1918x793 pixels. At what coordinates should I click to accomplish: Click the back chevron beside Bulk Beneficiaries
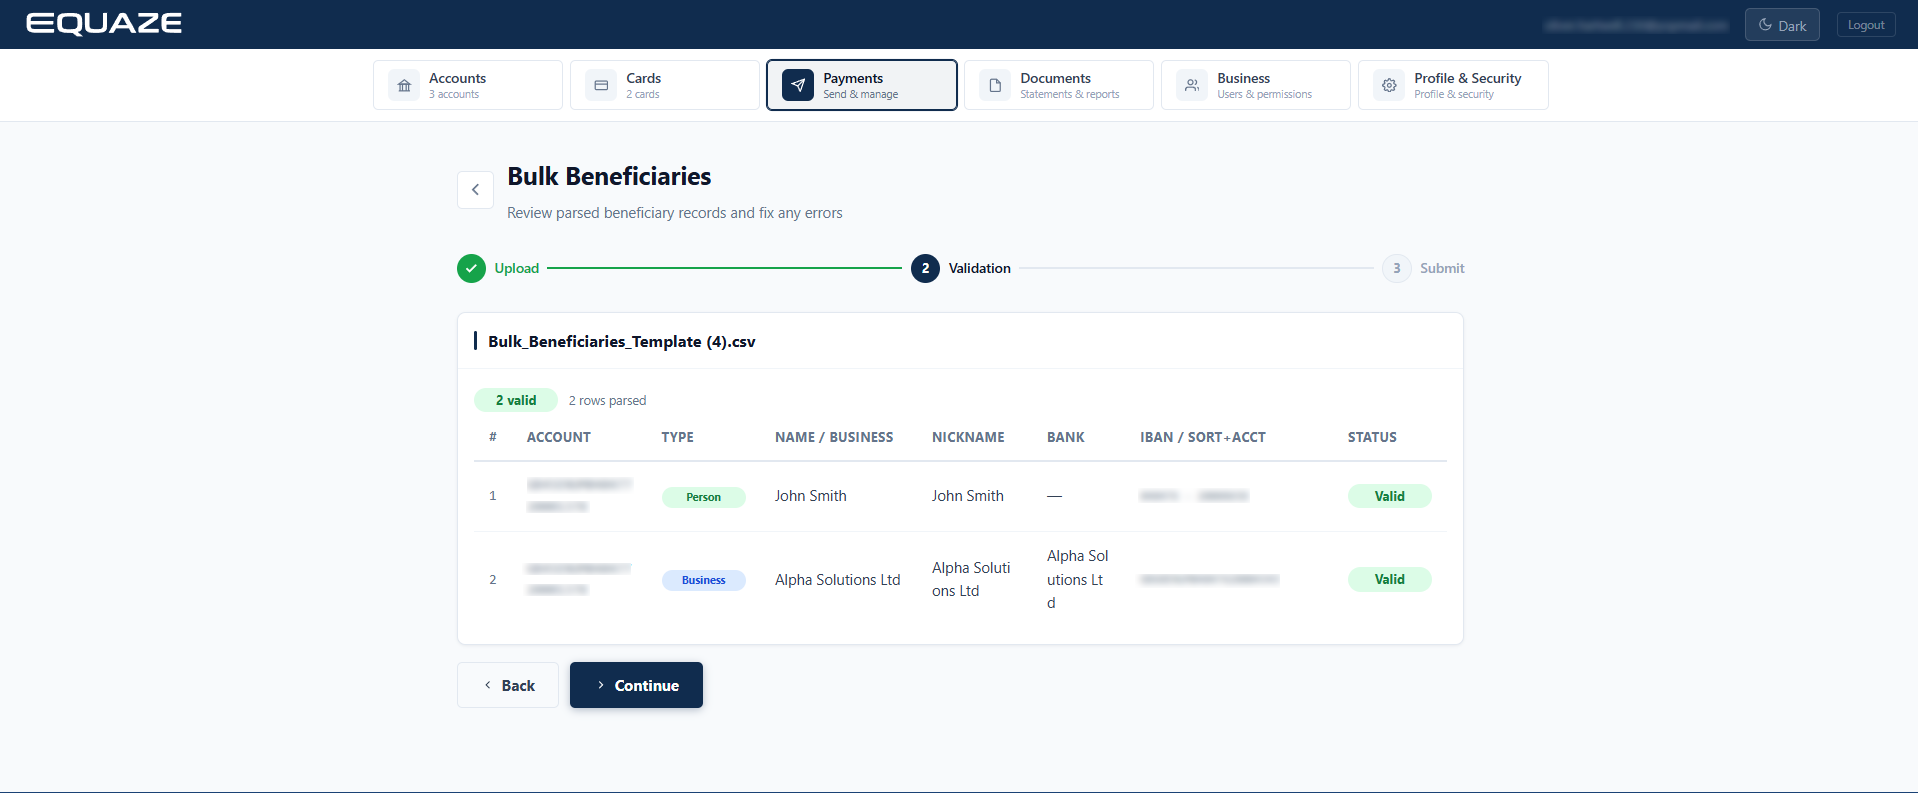[475, 190]
